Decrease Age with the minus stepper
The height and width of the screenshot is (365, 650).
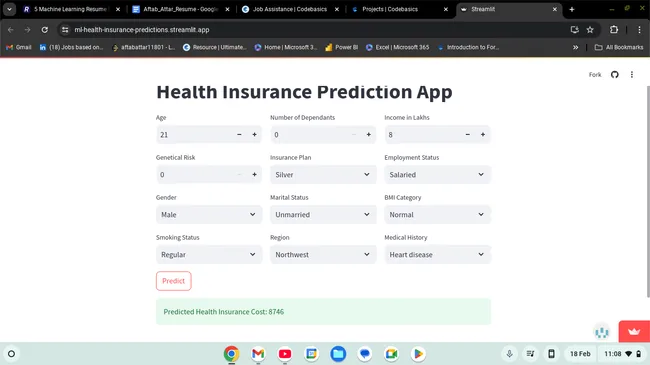pyautogui.click(x=239, y=134)
